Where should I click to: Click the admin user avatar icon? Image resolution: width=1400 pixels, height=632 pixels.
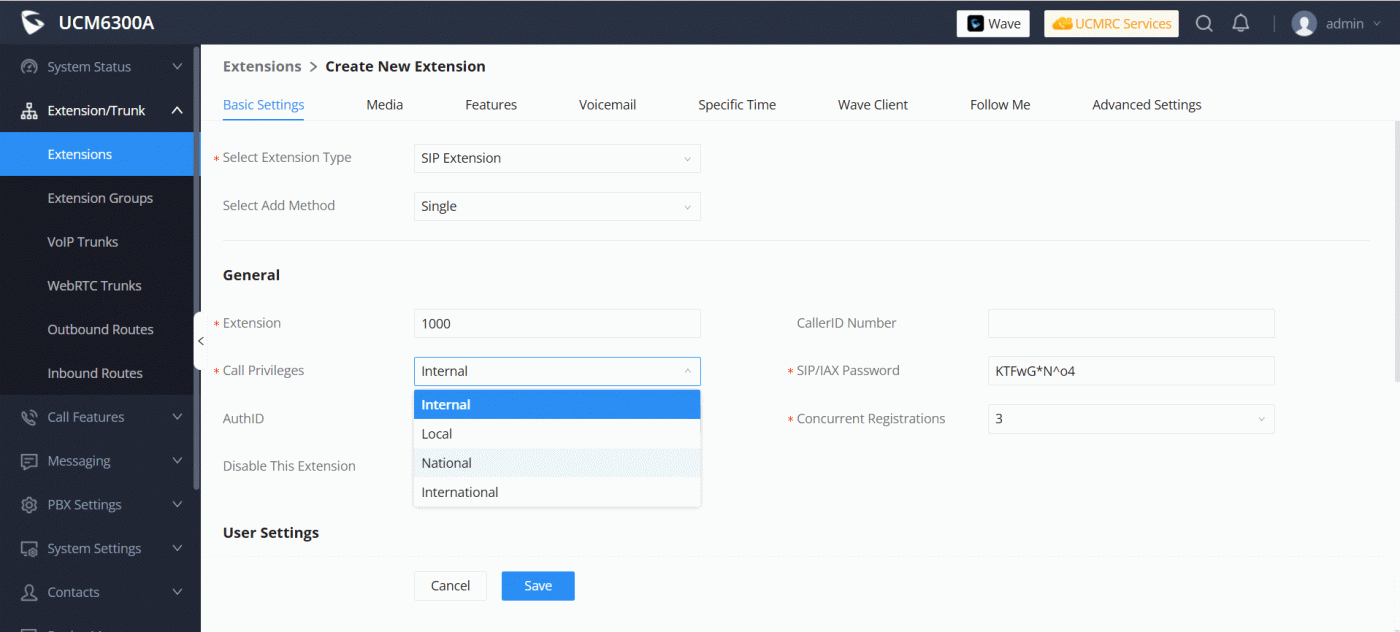[1304, 24]
